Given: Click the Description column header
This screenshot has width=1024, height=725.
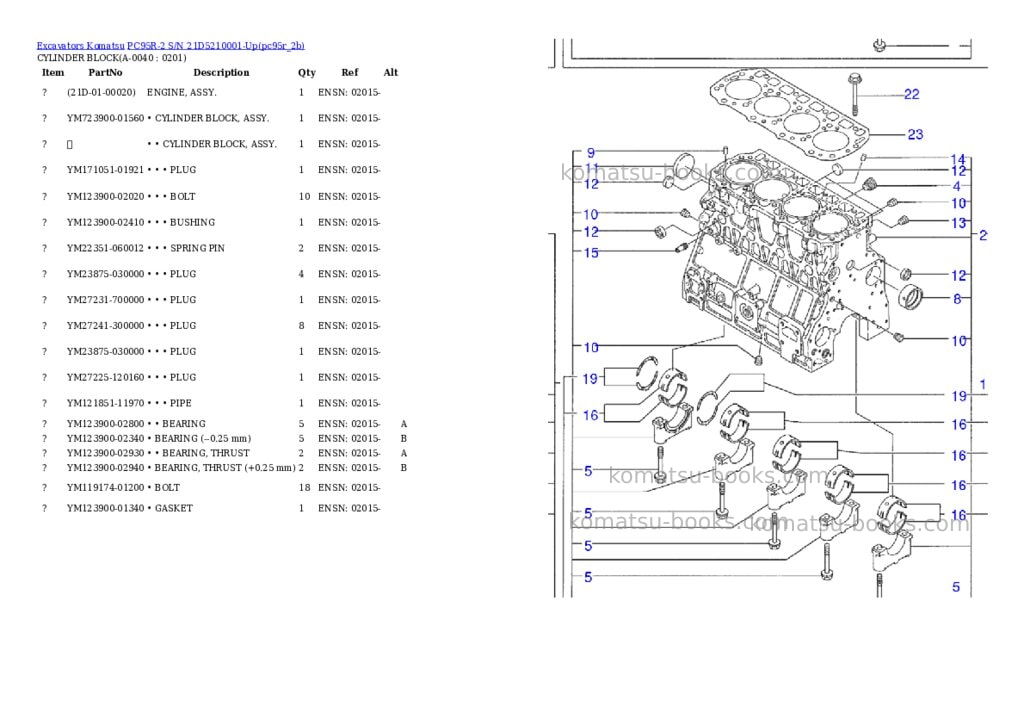Looking at the screenshot, I should click(221, 72).
